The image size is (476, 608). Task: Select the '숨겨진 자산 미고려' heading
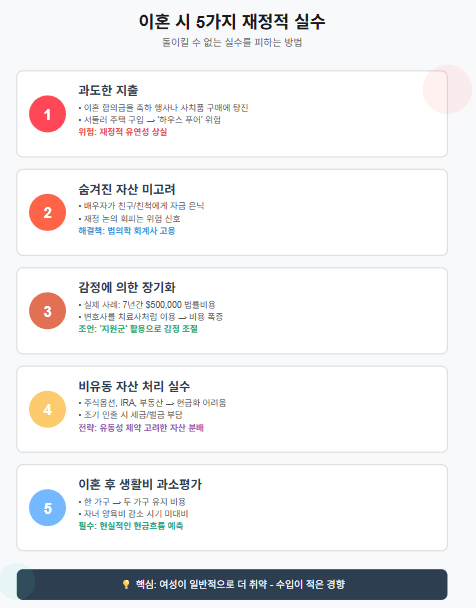click(x=127, y=189)
